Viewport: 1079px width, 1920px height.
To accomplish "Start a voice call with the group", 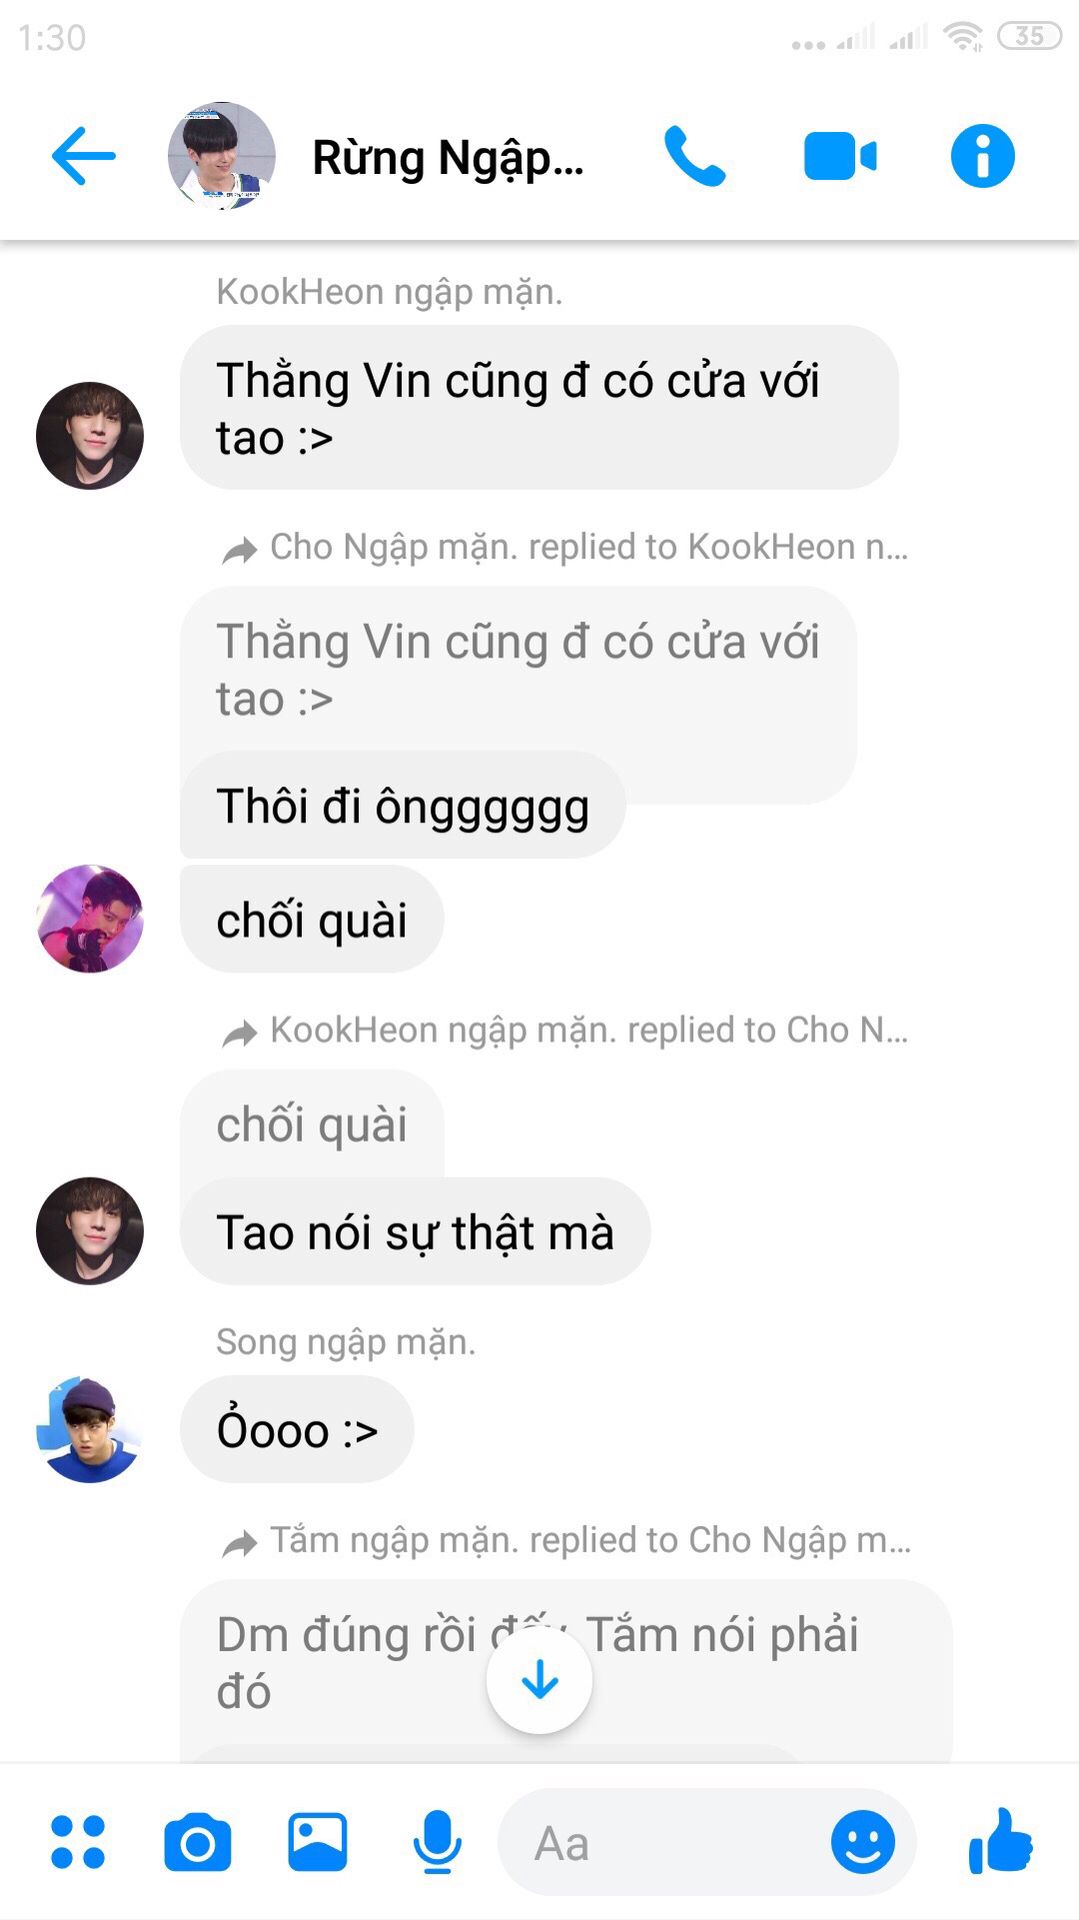I will point(695,156).
